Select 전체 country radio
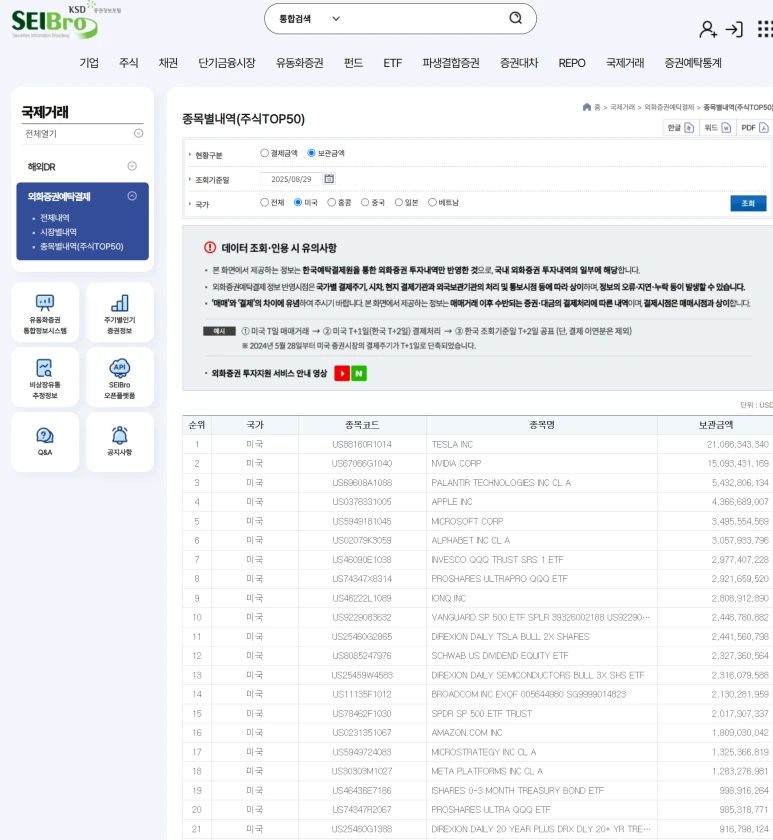773x840 pixels. coord(264,202)
